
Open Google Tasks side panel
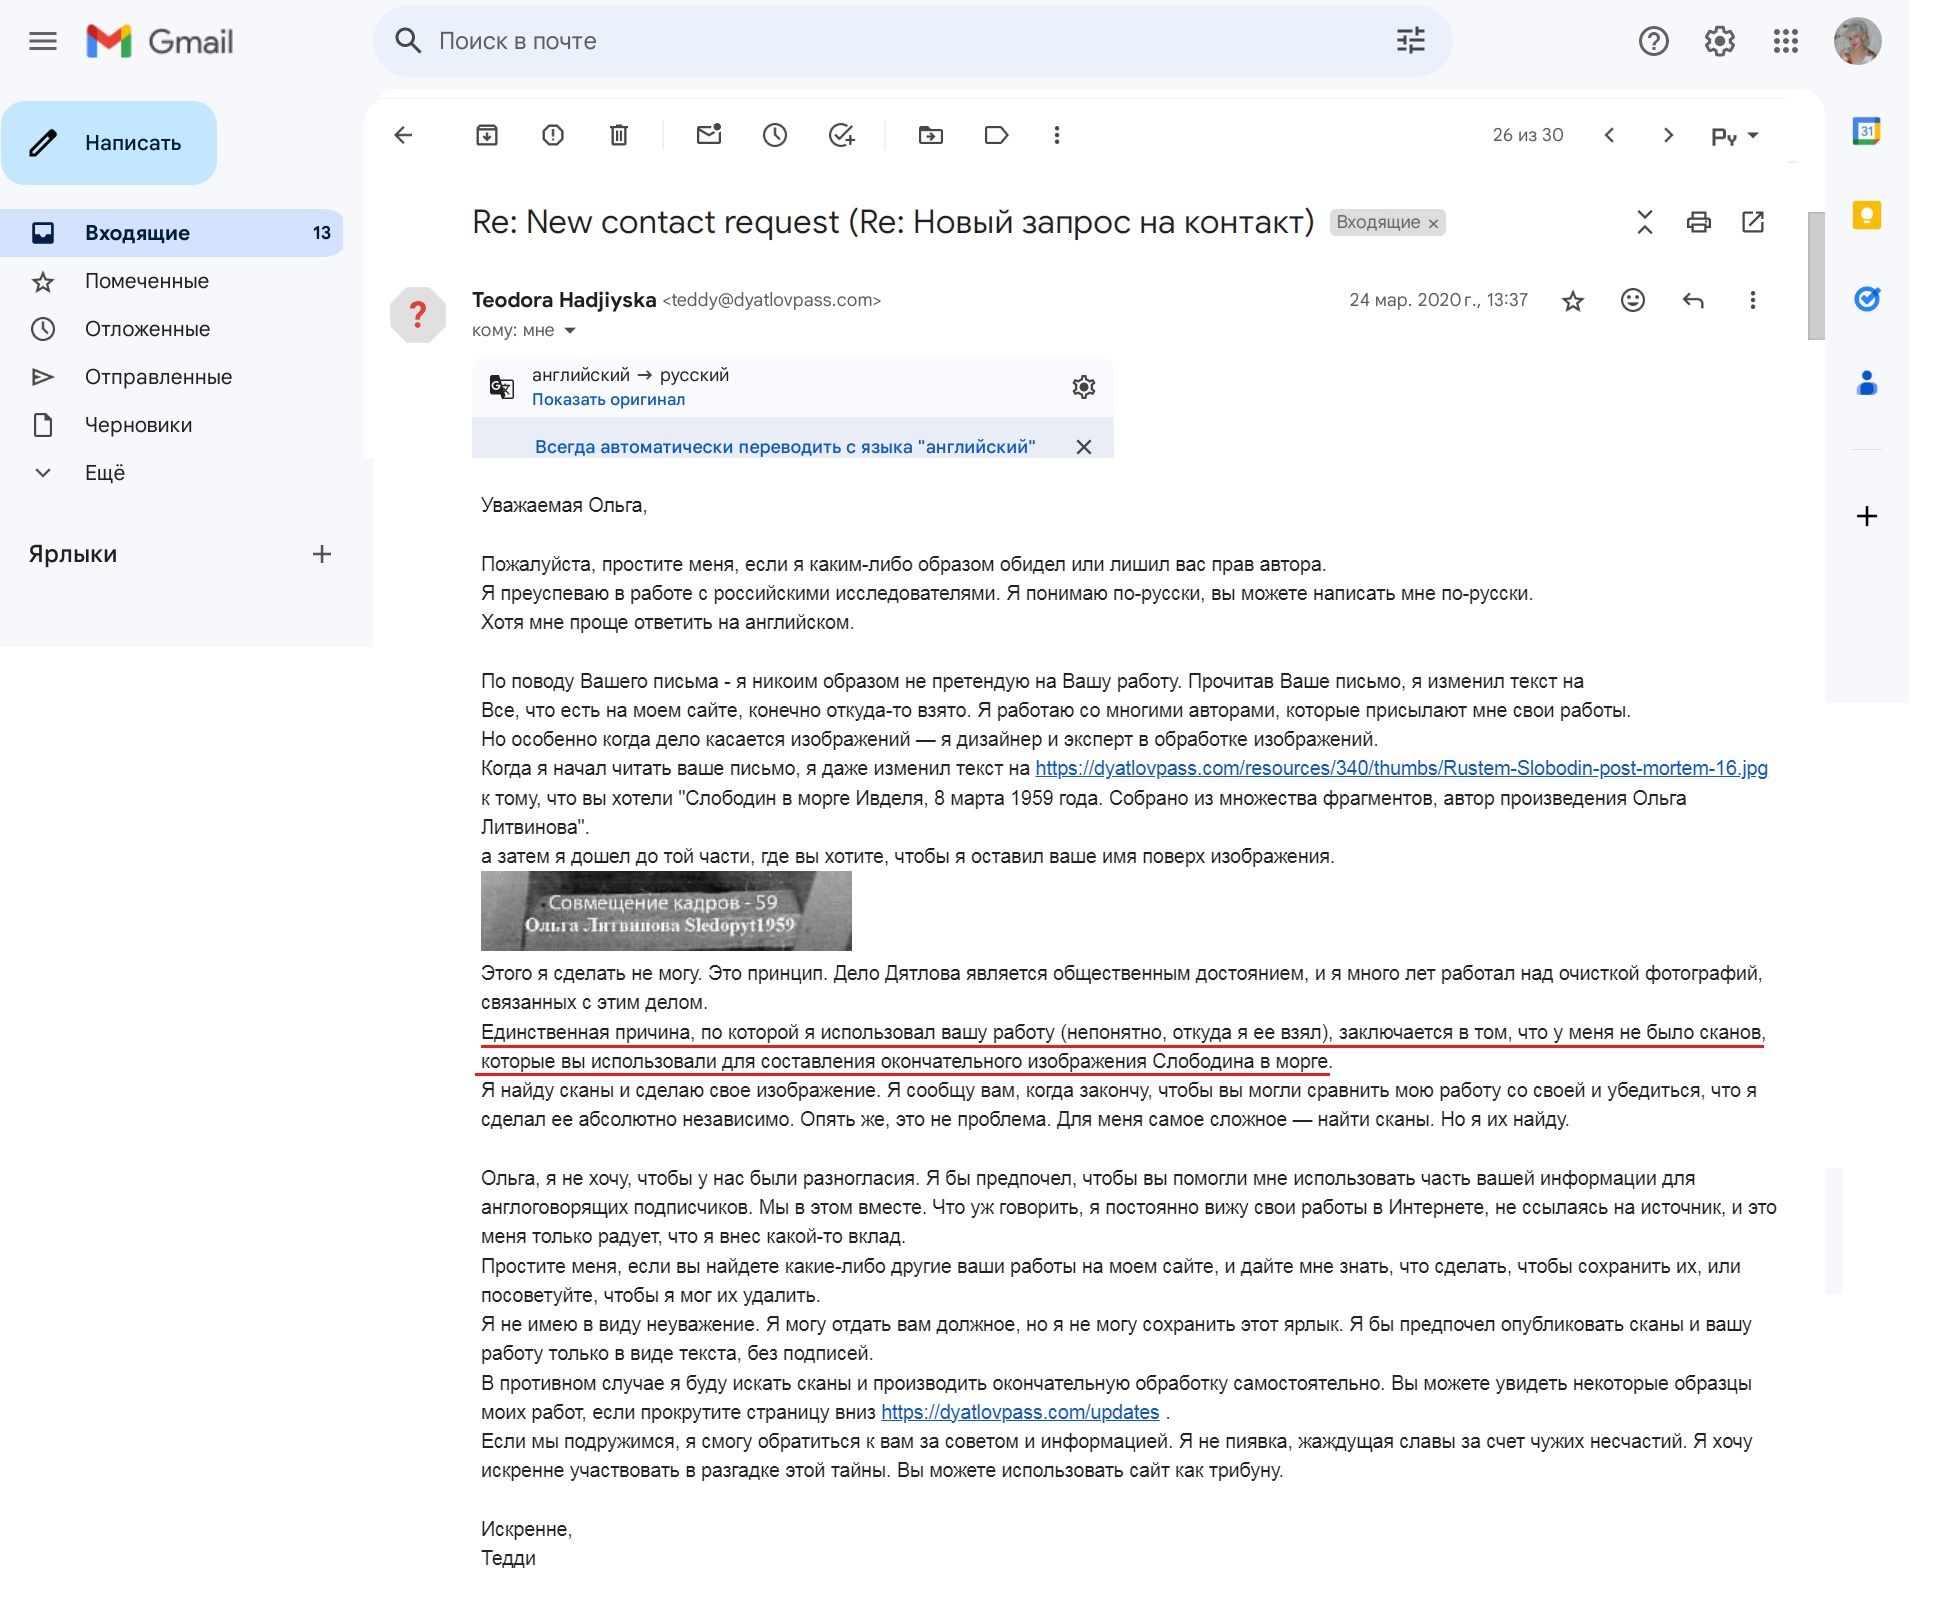tap(1866, 299)
